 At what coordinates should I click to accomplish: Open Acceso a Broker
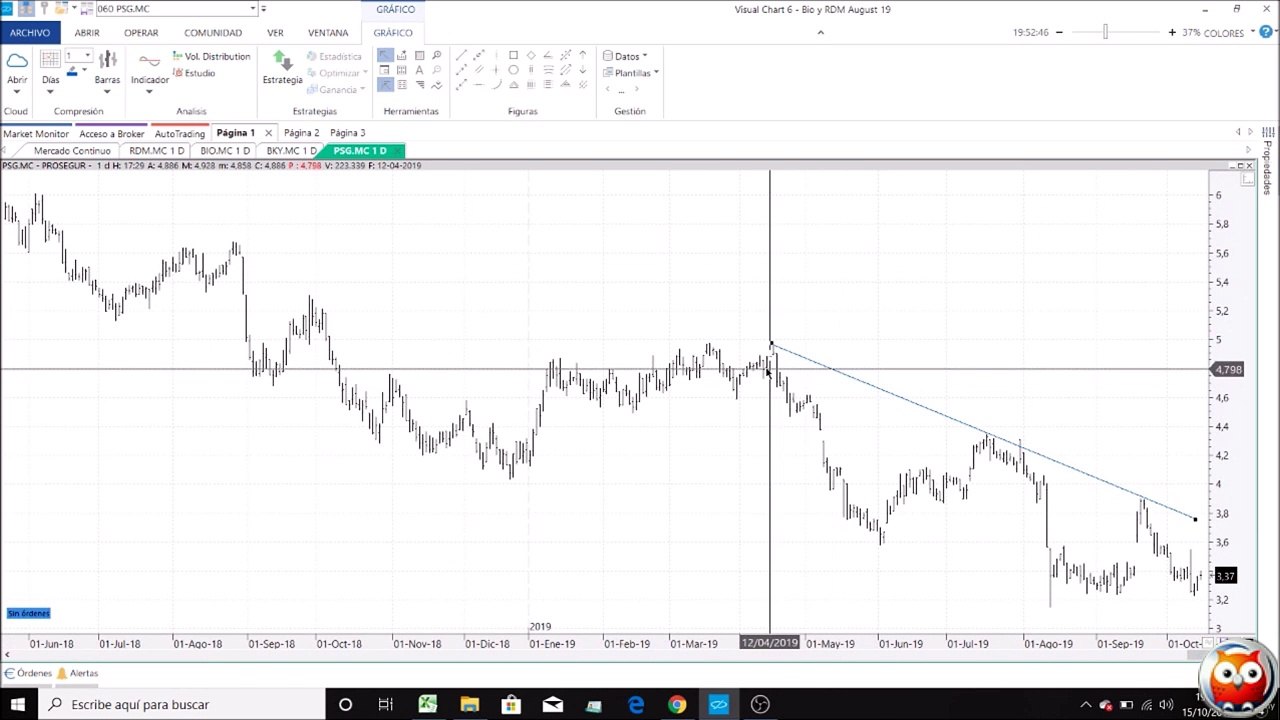coord(112,133)
